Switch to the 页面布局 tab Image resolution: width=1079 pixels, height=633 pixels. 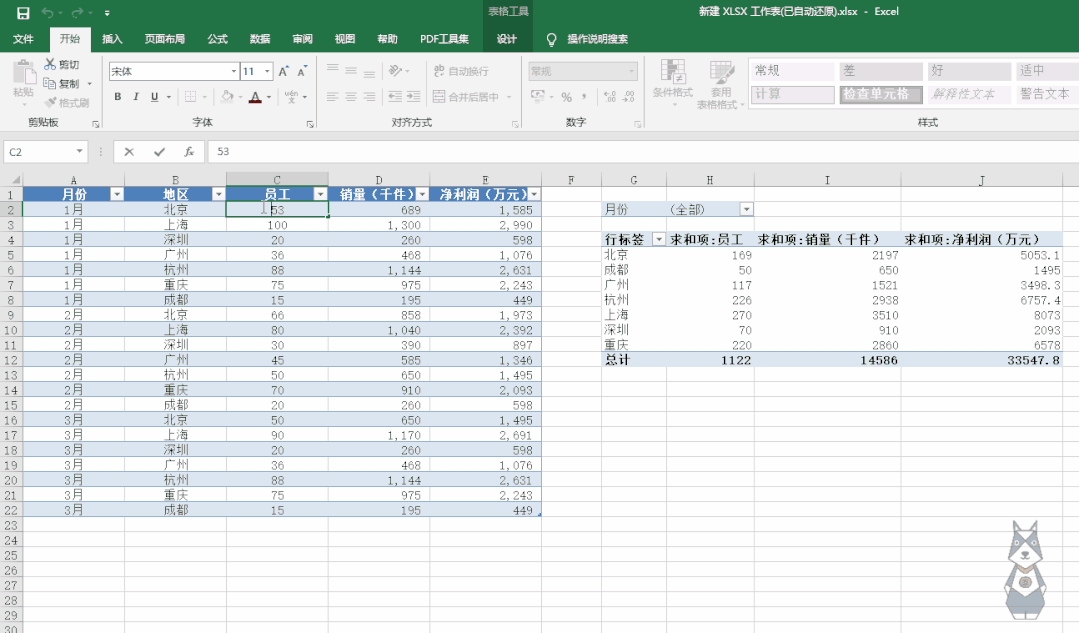click(x=164, y=39)
